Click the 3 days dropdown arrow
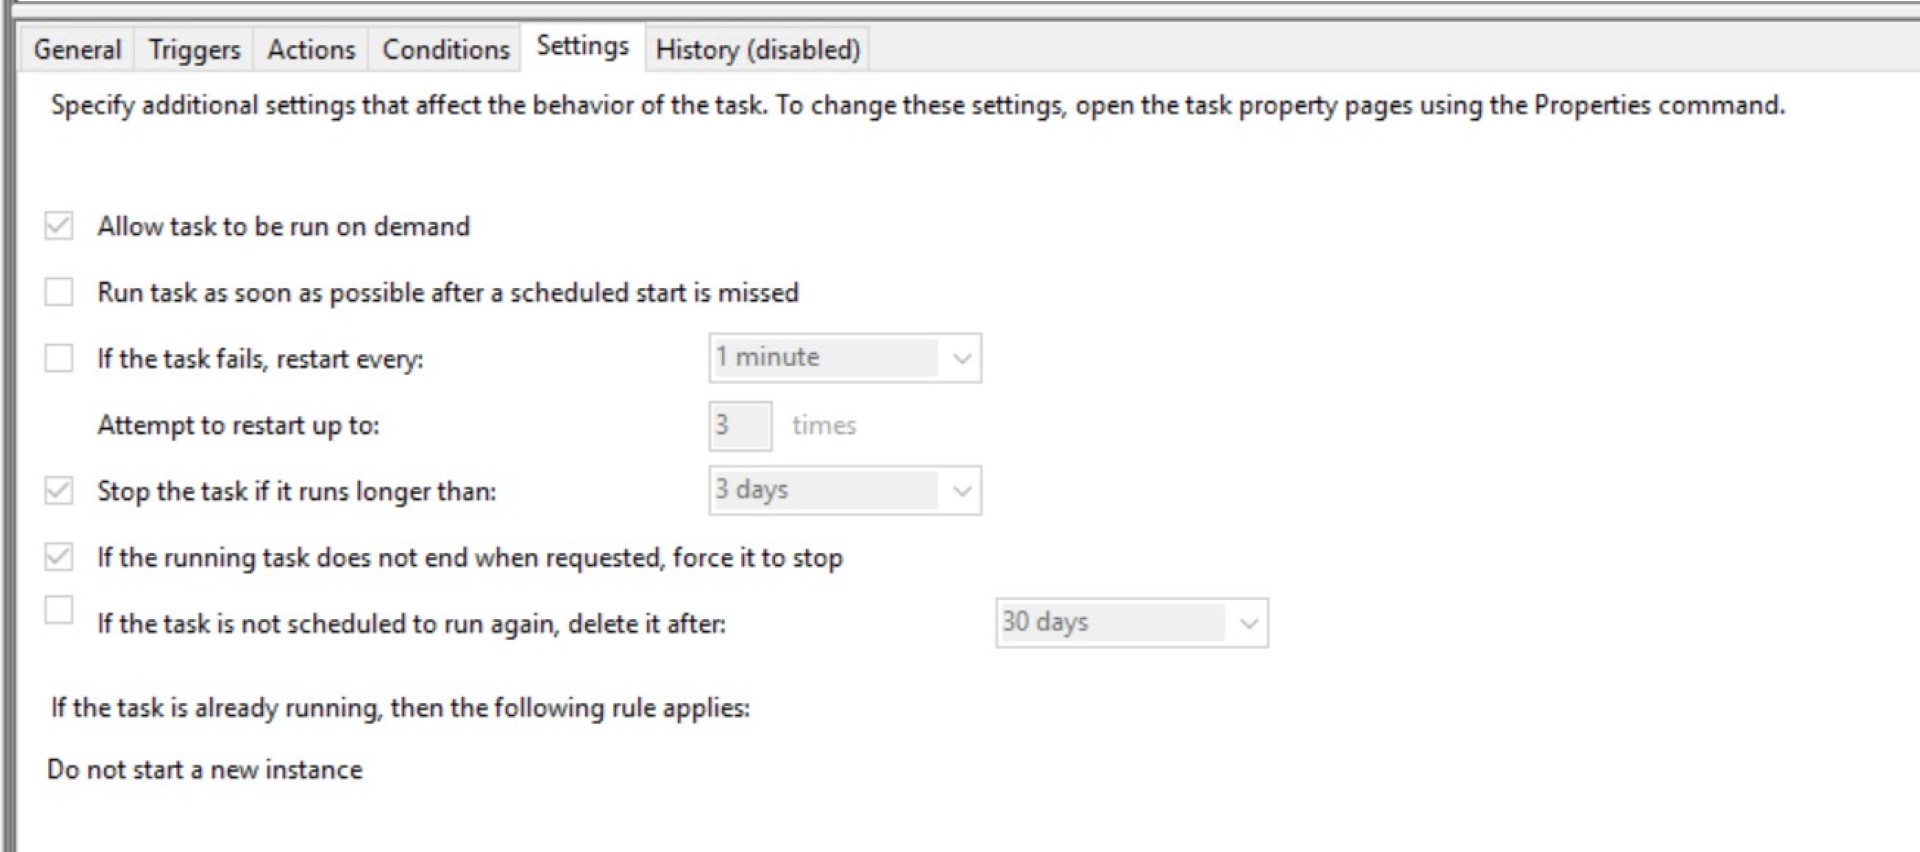Image resolution: width=1920 pixels, height=852 pixels. 962,491
